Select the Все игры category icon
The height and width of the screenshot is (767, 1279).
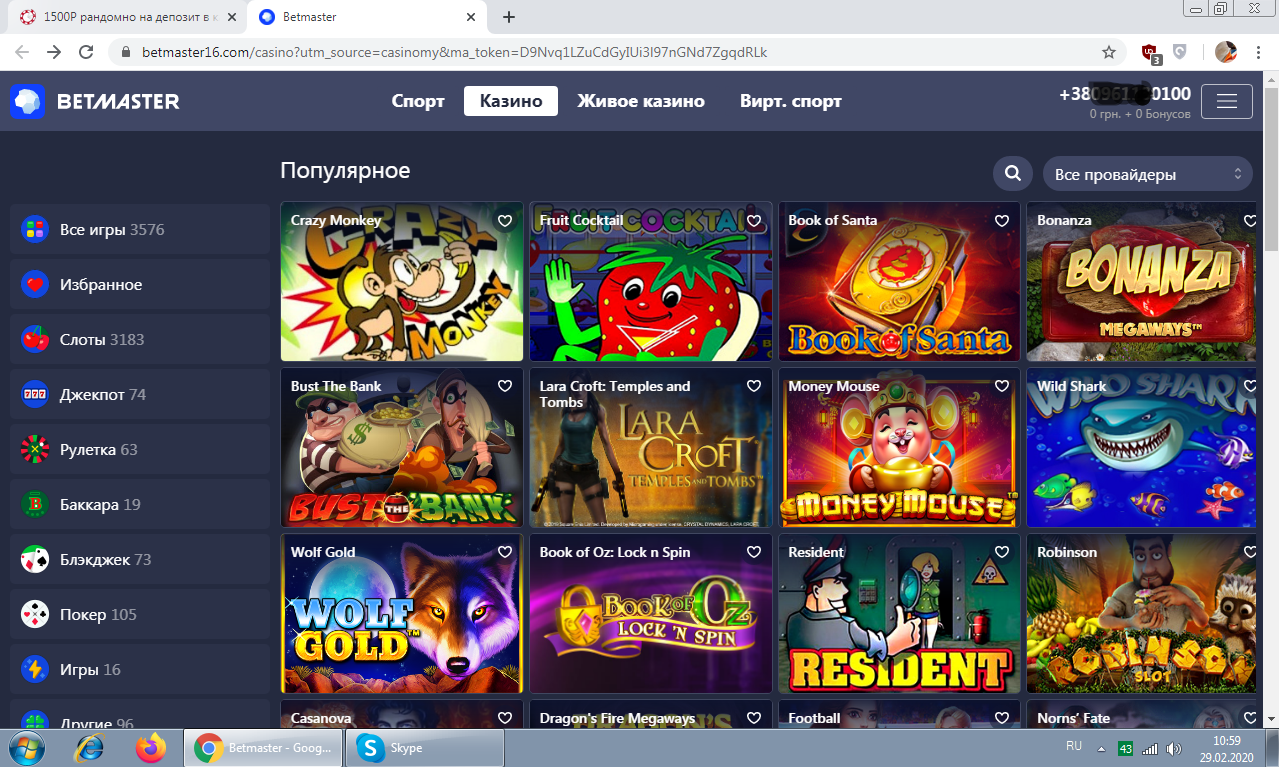coord(35,229)
